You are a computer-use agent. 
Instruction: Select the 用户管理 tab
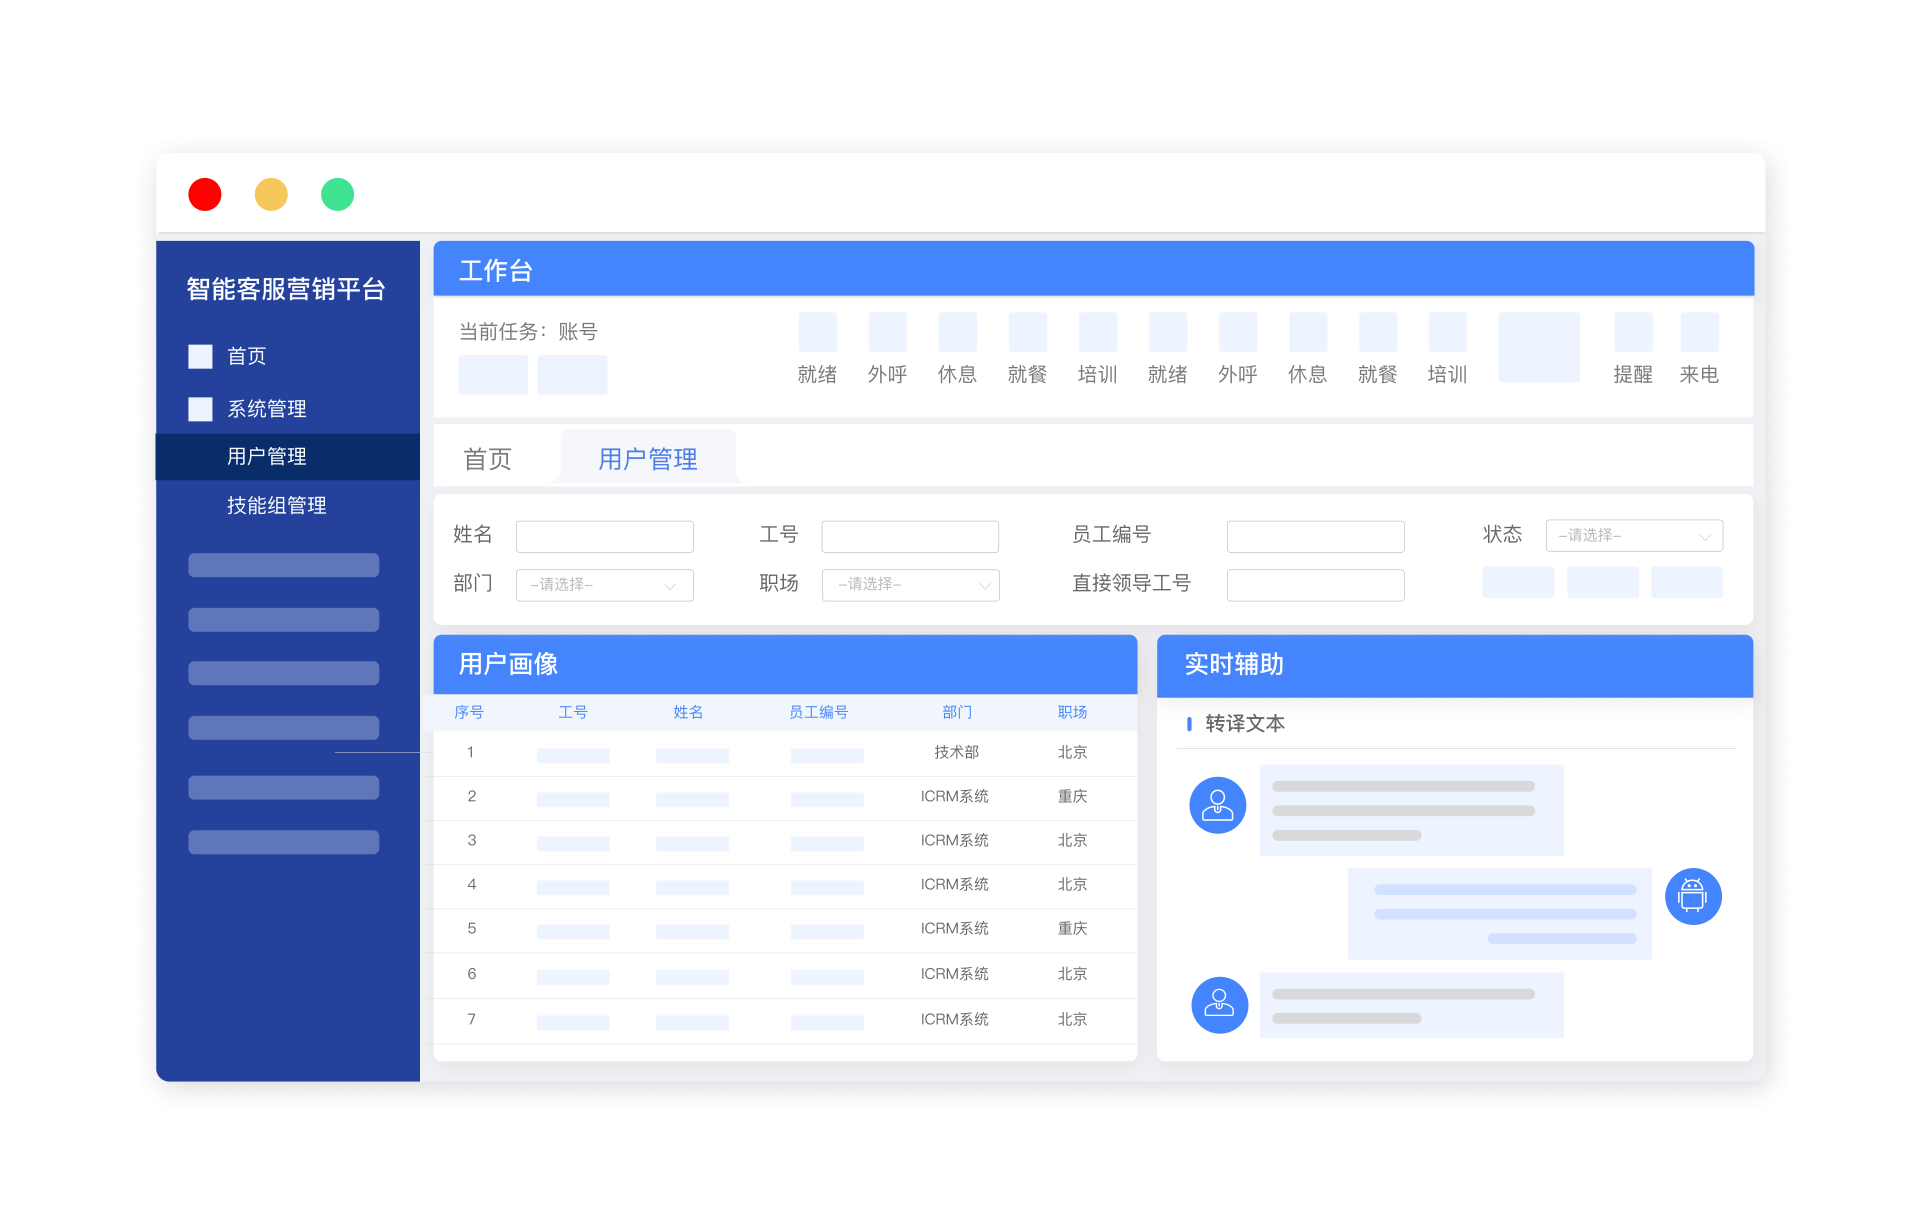(x=647, y=458)
